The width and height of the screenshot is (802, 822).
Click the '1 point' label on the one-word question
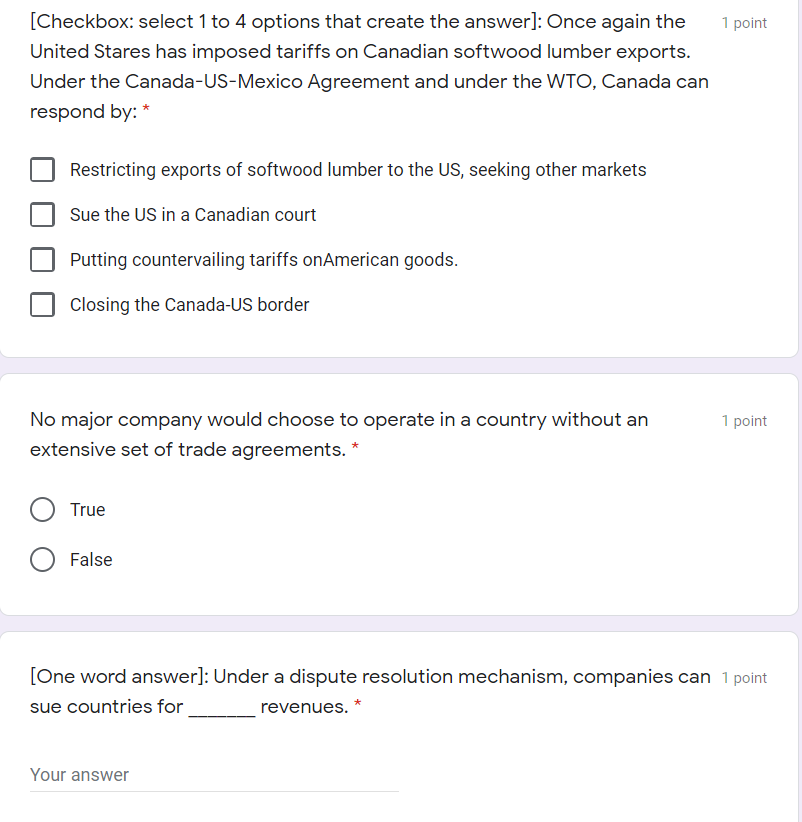tap(743, 677)
